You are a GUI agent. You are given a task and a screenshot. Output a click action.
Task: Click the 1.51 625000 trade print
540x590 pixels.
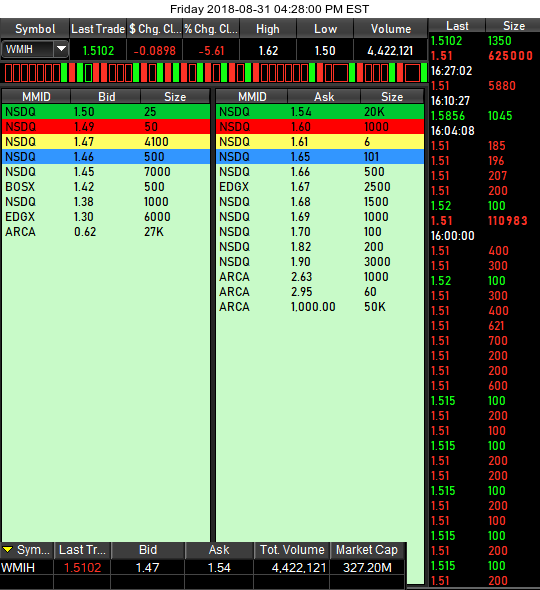coord(484,56)
